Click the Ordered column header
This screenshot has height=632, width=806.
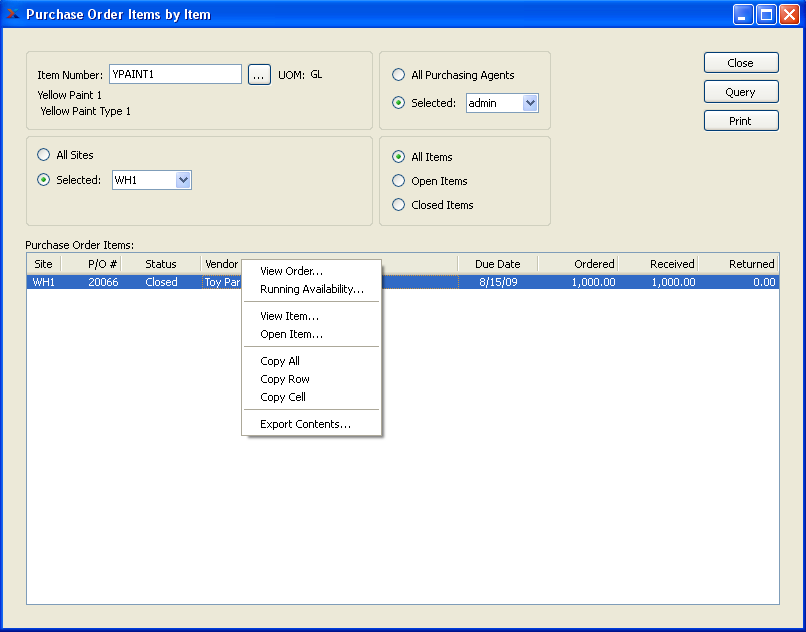[x=579, y=264]
